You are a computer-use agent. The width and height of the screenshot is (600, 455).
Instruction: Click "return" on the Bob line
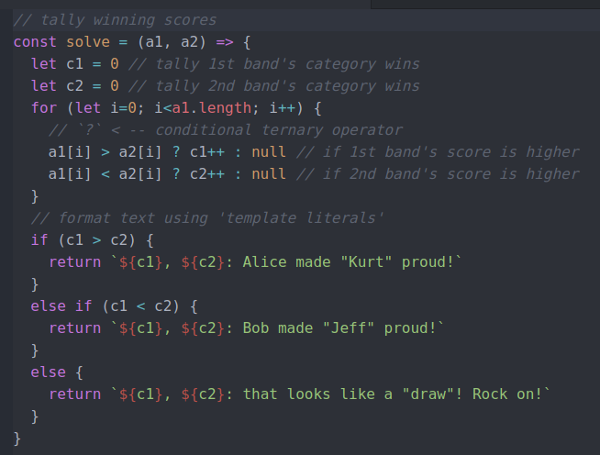click(x=75, y=328)
